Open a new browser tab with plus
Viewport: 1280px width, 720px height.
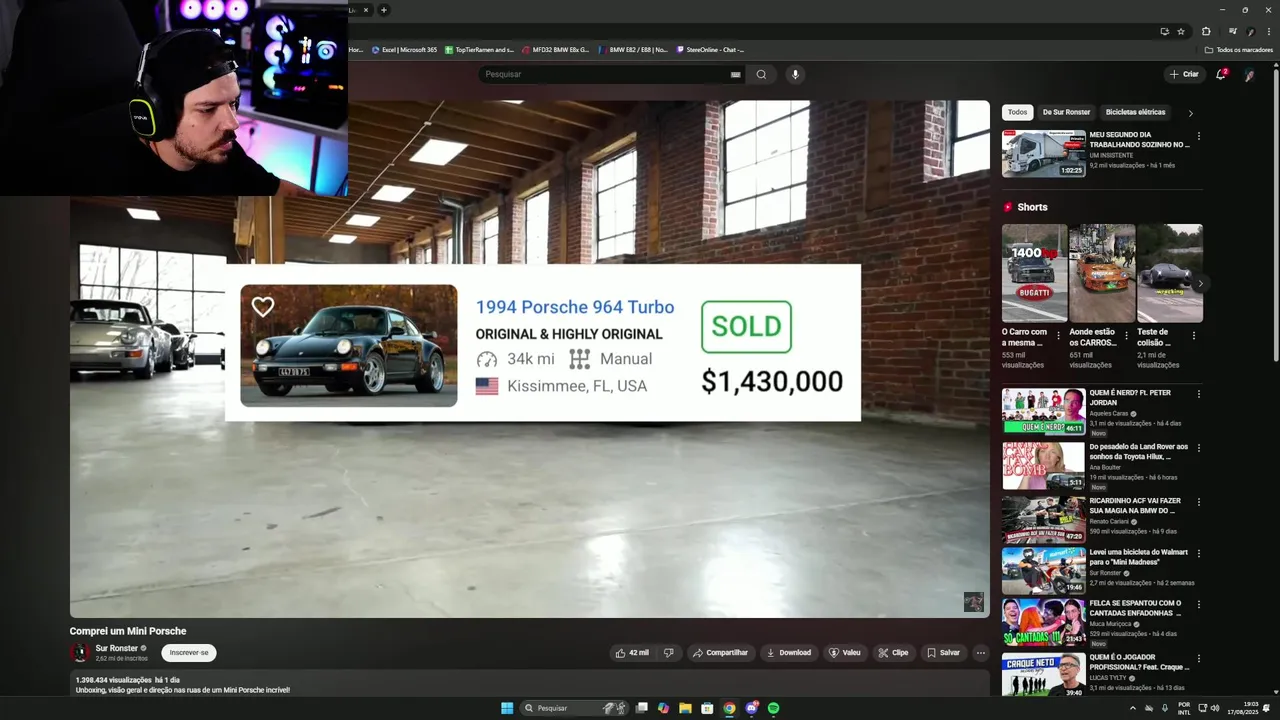[x=384, y=10]
